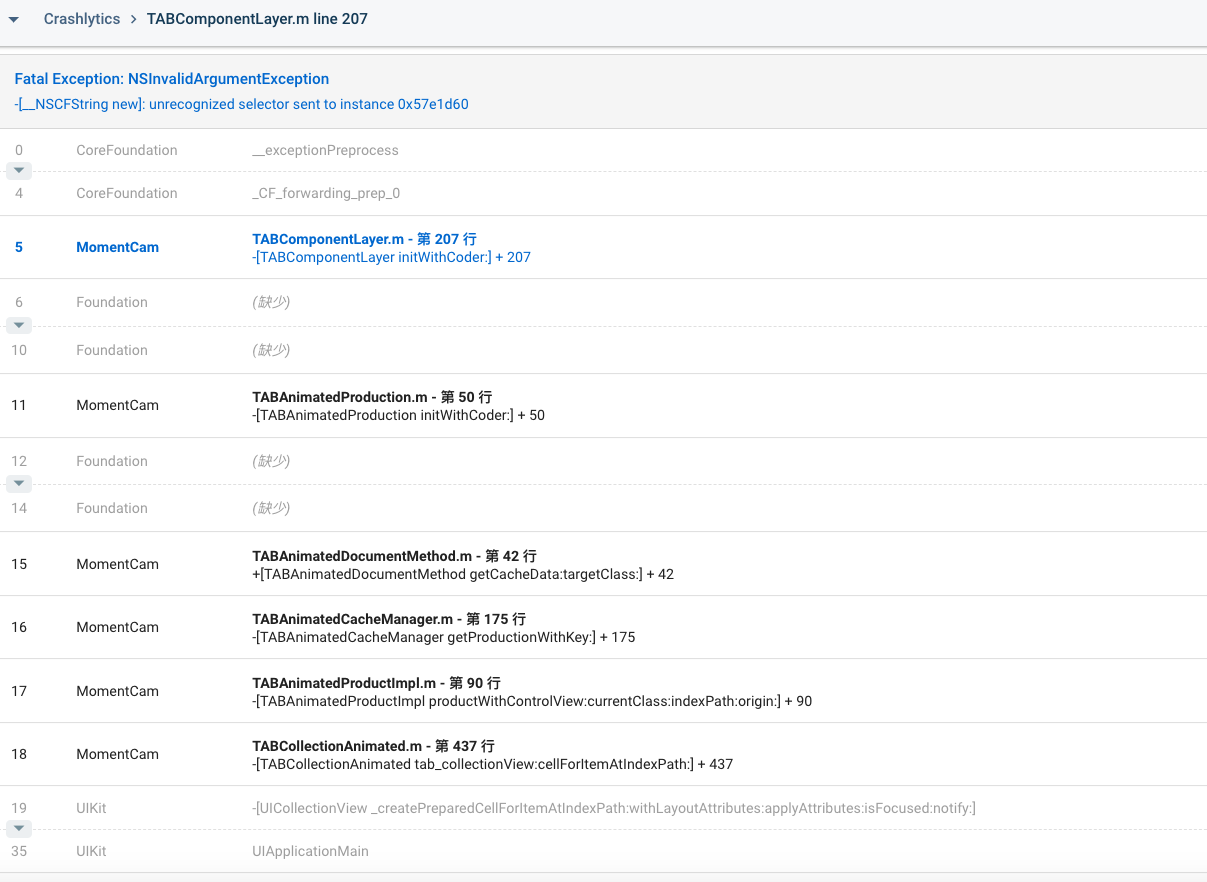Click (缺少) text in frame 10
Screen dimensions: 1207x882
tap(271, 350)
